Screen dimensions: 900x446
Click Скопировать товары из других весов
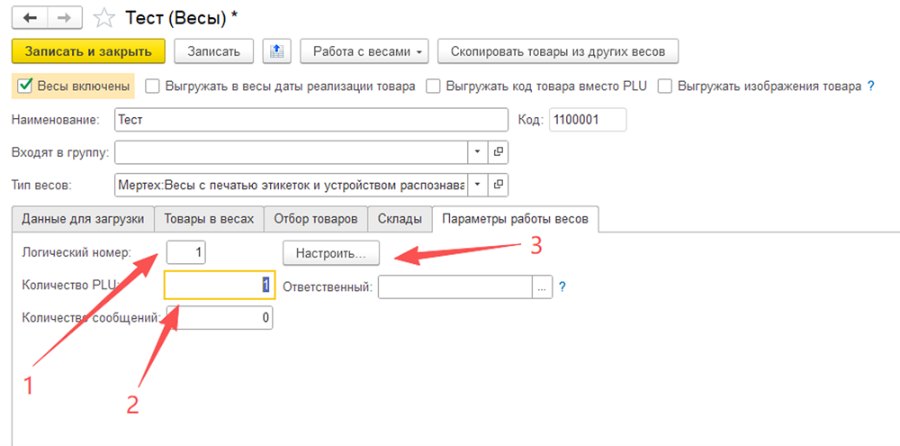pyautogui.click(x=558, y=51)
